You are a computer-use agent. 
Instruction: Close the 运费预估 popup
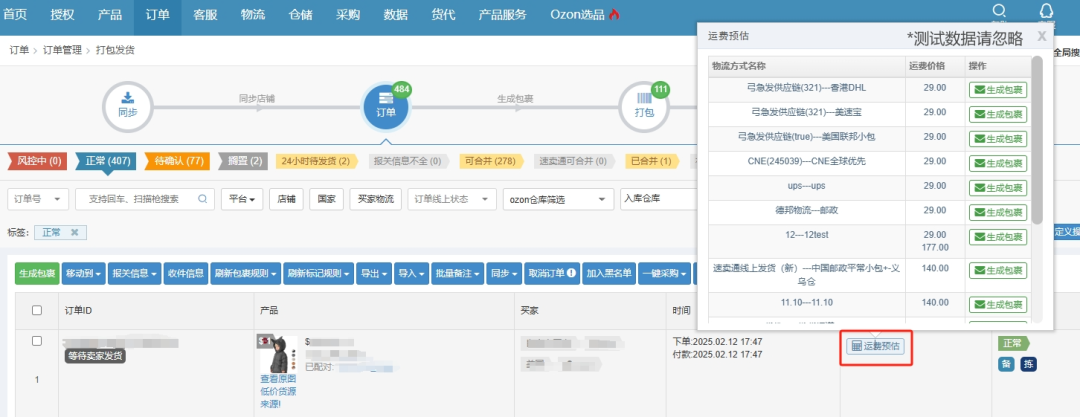pos(1041,37)
